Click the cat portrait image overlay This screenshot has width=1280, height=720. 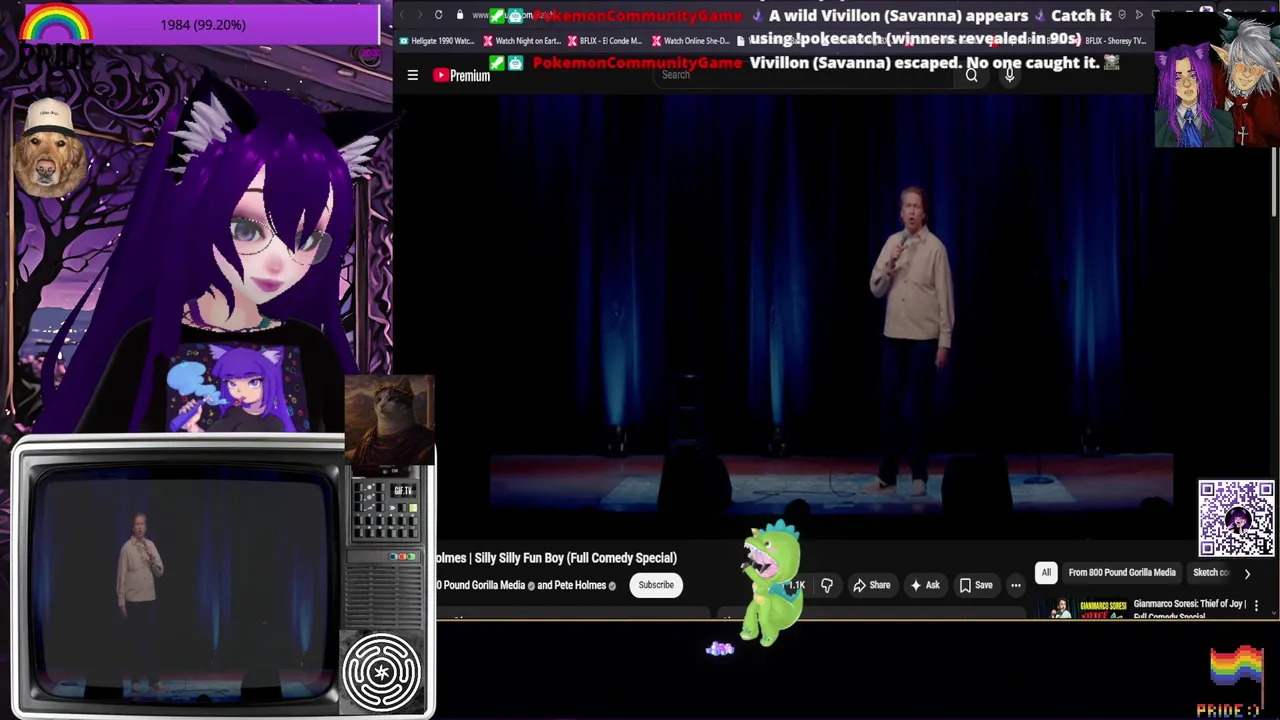tap(389, 420)
